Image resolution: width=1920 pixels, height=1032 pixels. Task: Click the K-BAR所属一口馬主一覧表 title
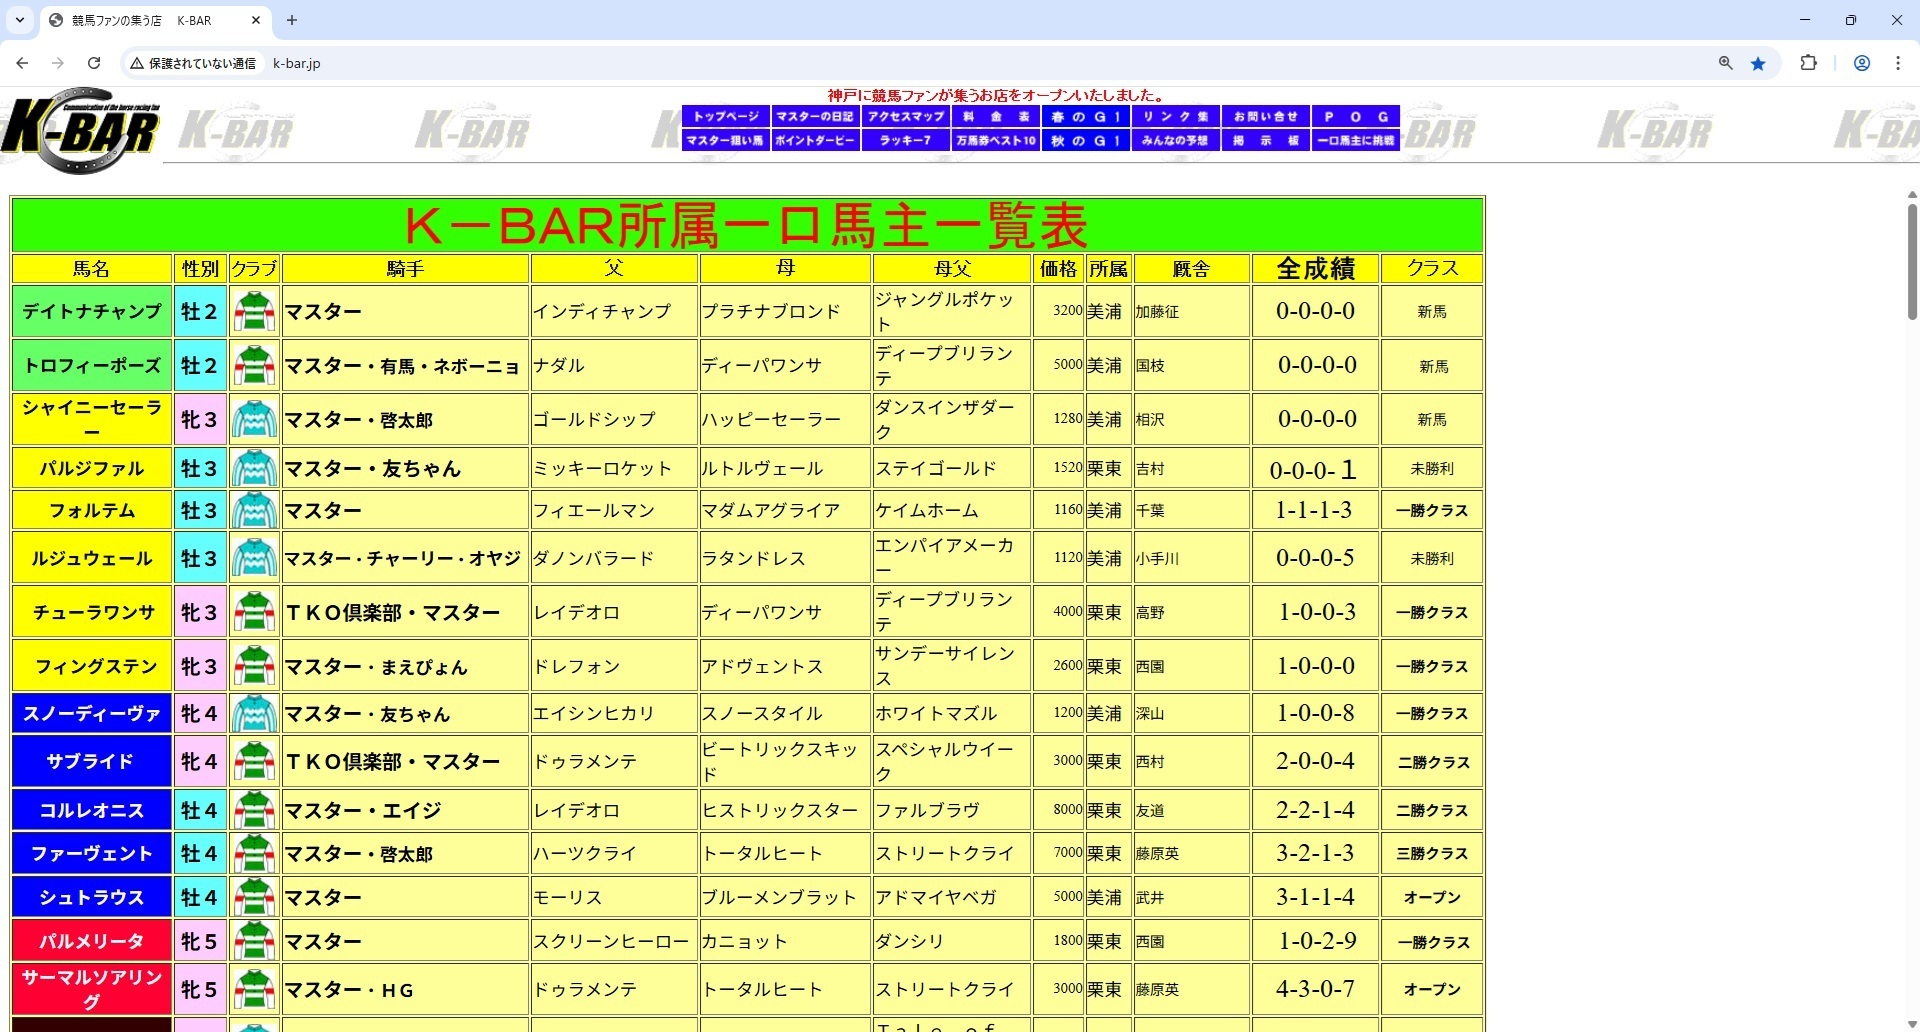coord(747,225)
